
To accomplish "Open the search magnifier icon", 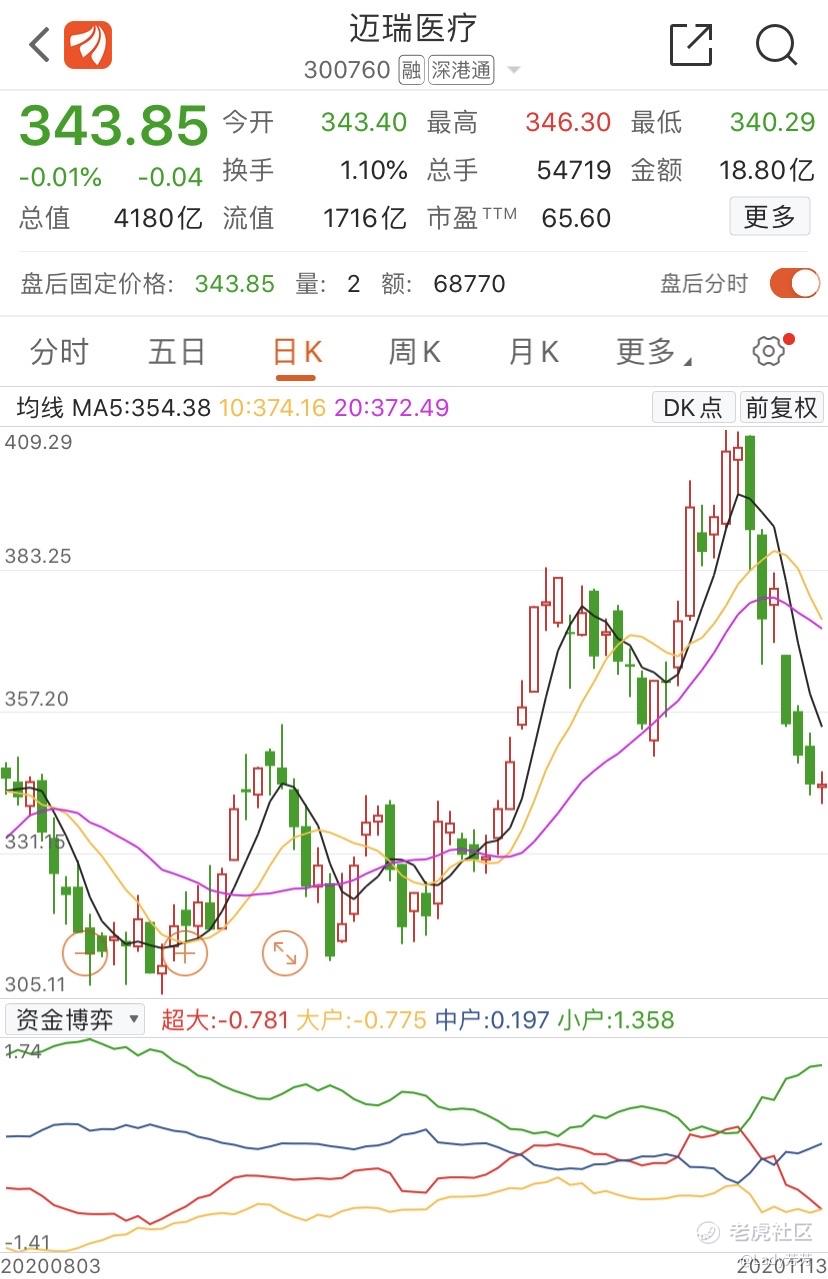I will [x=775, y=45].
